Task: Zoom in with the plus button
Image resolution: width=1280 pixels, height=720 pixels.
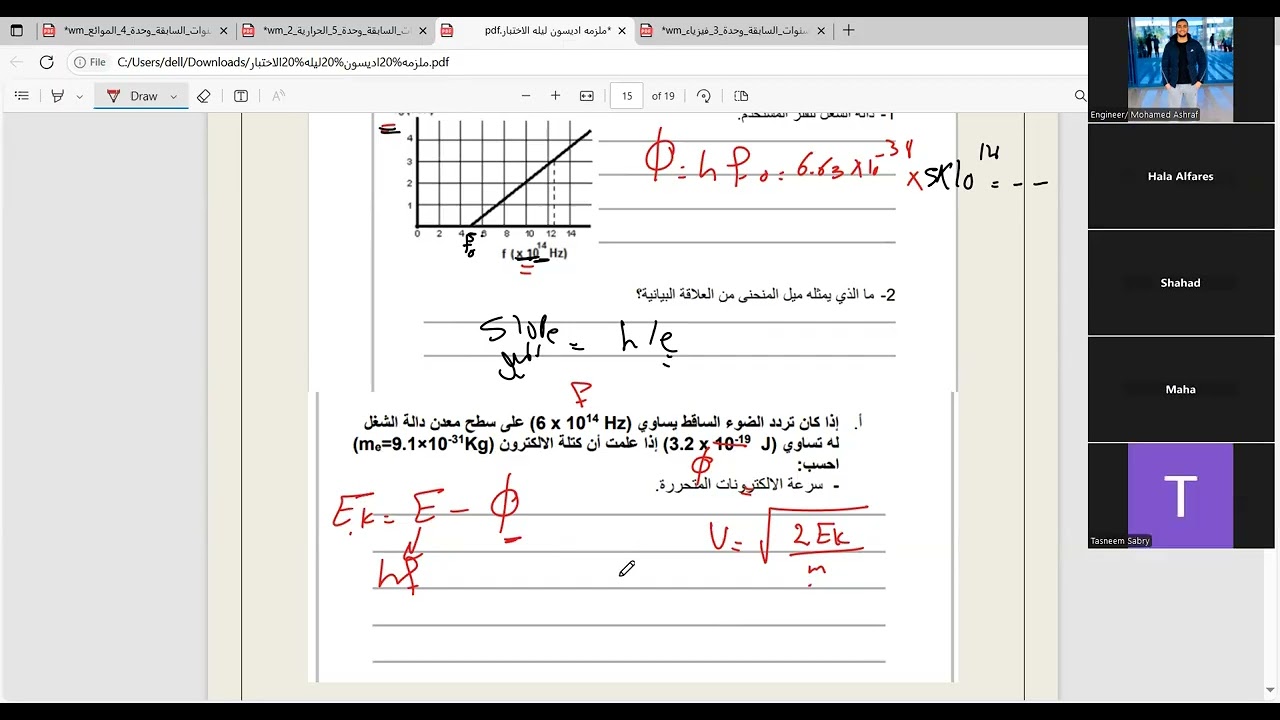Action: 555,96
